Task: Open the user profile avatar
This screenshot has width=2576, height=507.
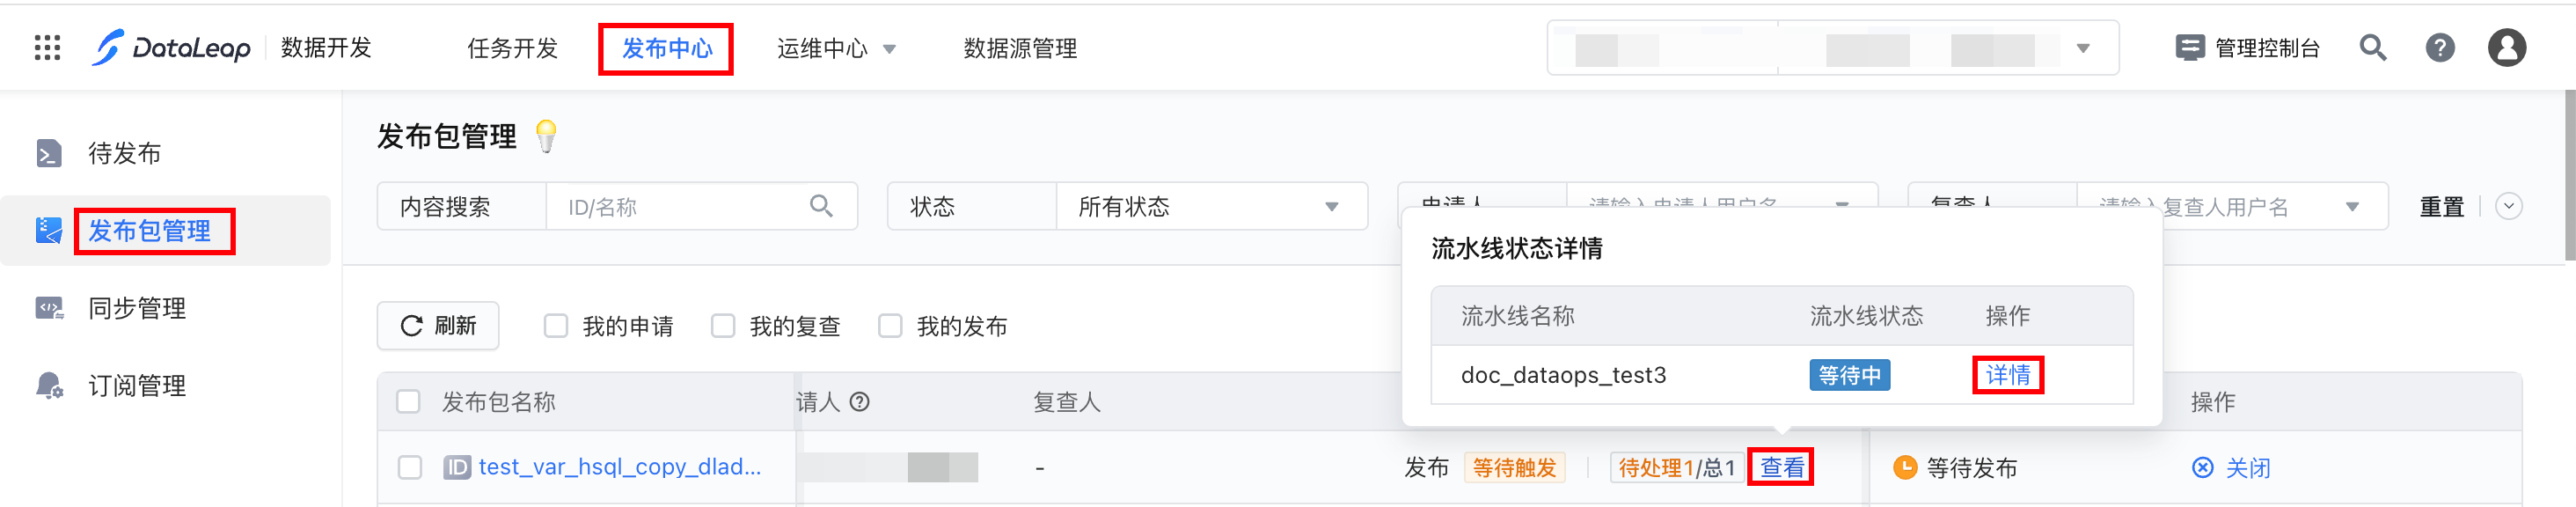Action: coord(2506,48)
